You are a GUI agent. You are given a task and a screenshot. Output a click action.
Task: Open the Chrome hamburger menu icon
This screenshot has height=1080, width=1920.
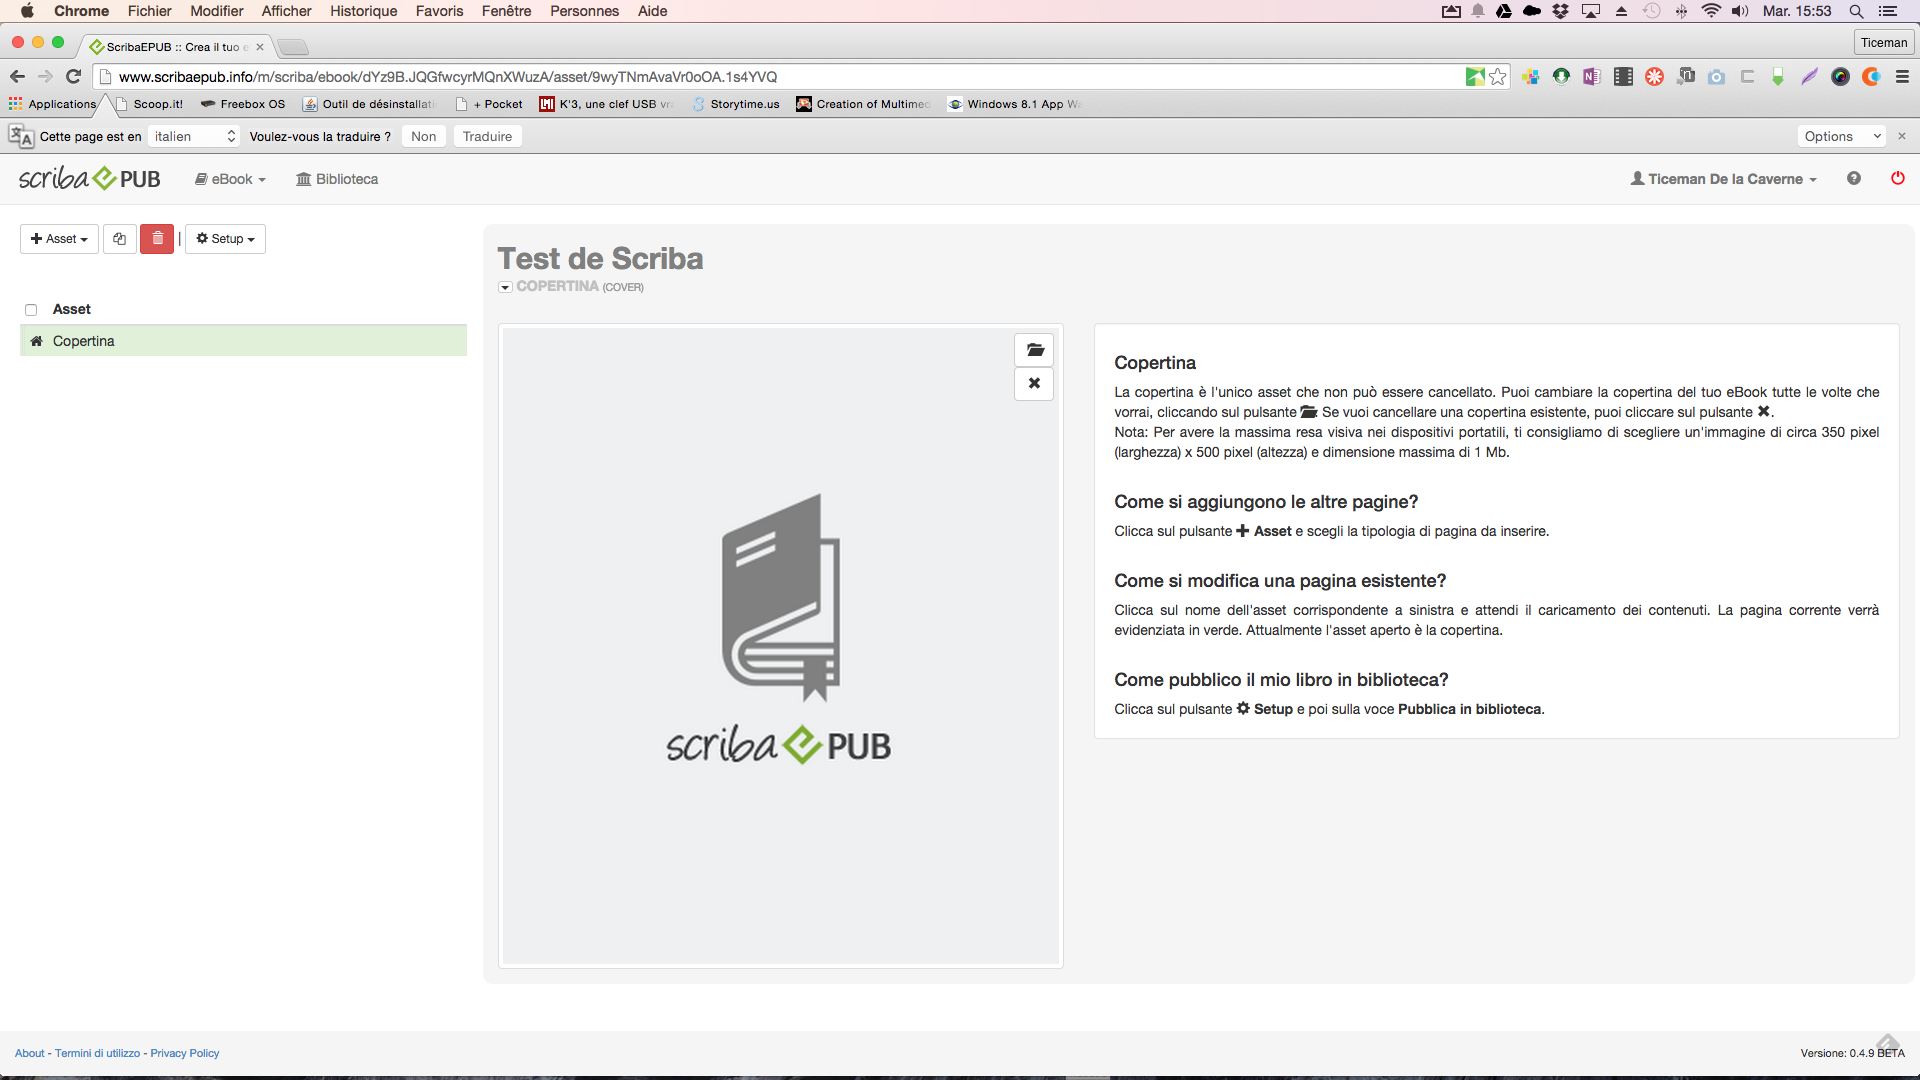click(1902, 77)
